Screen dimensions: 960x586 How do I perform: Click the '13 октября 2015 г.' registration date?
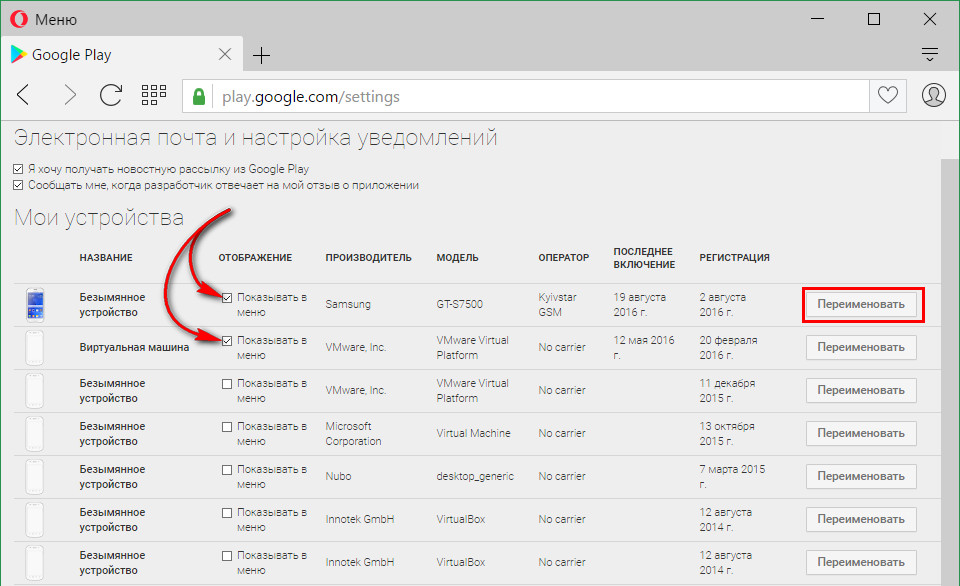point(727,433)
